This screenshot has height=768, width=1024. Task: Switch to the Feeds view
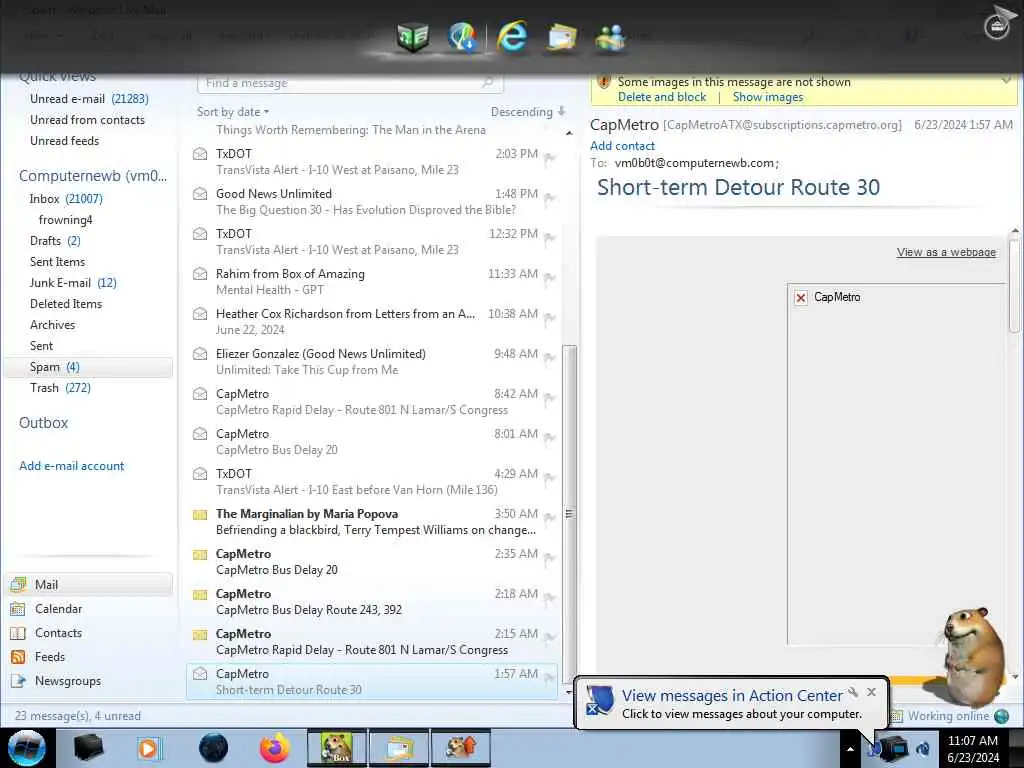tap(50, 657)
